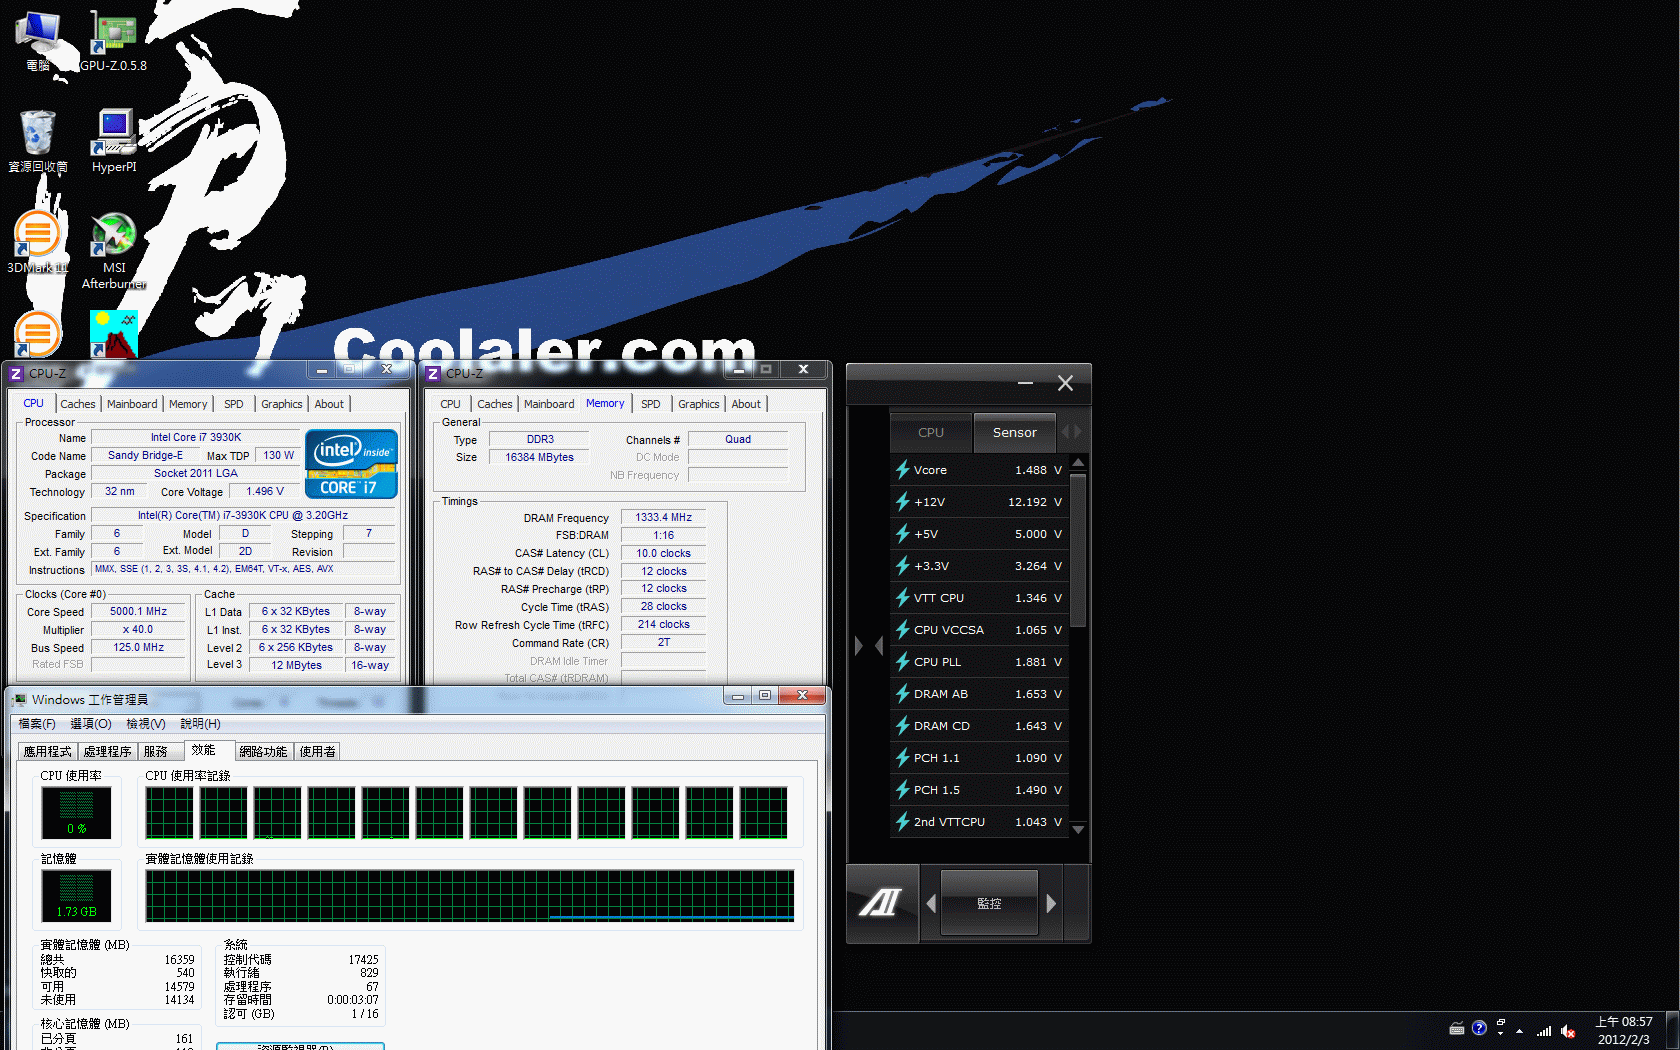Click the DRAM Frequency value 1333.4 MHz
Viewport: 1680px width, 1050px height.
click(x=663, y=518)
